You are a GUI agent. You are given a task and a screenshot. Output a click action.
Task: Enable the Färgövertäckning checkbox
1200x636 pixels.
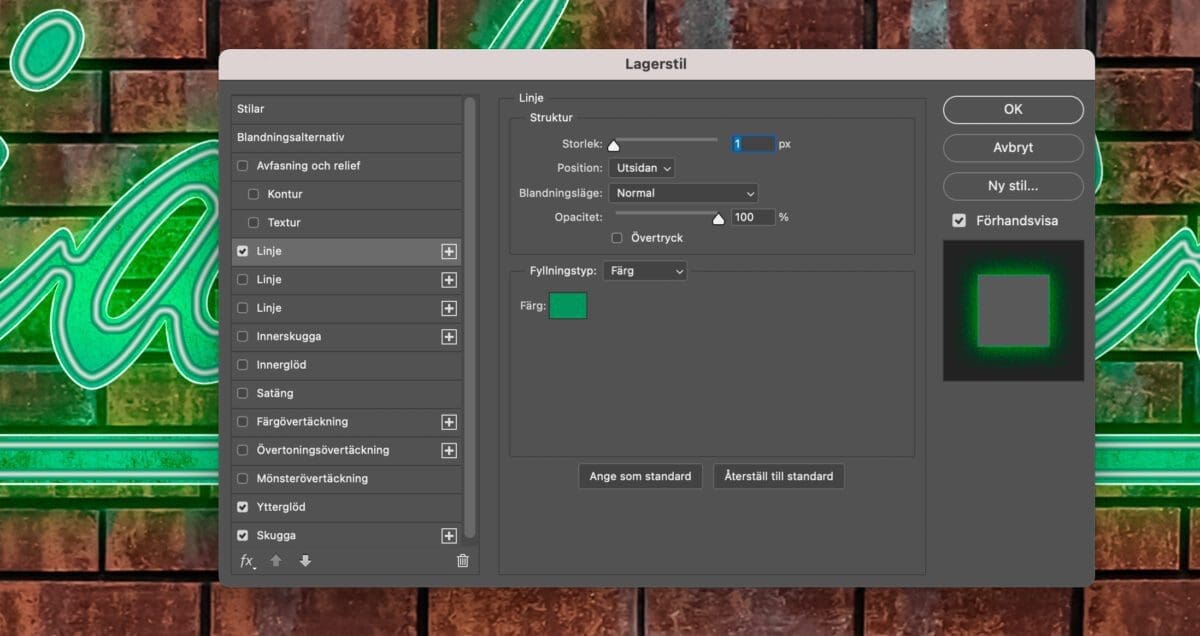tap(242, 422)
